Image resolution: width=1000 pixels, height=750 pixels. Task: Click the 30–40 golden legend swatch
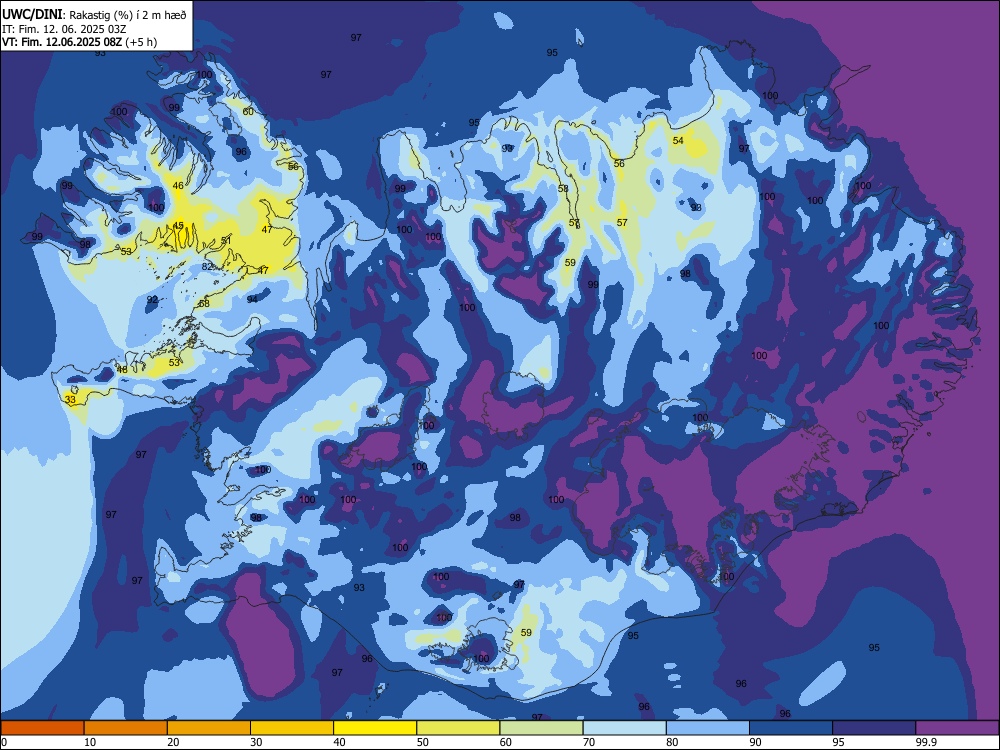click(292, 728)
